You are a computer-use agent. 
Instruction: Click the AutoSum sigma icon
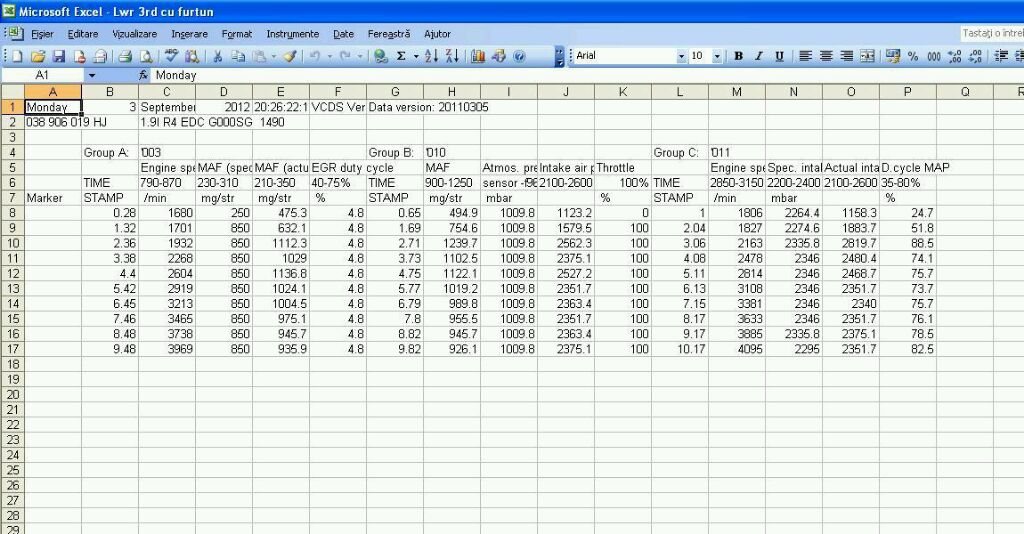tap(401, 57)
